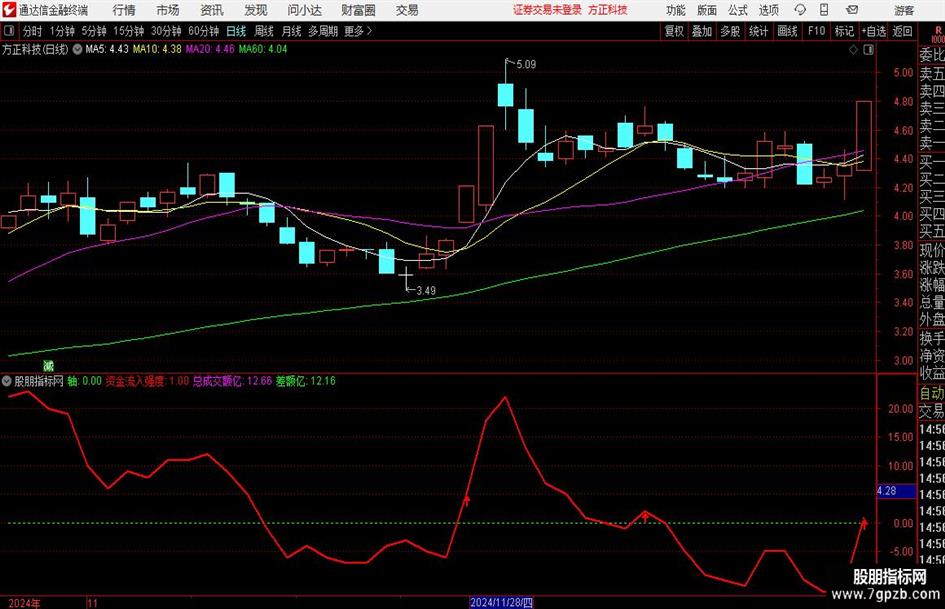Open the mail envelope icon
Screen dimensions: 945x609
click(x=852, y=10)
